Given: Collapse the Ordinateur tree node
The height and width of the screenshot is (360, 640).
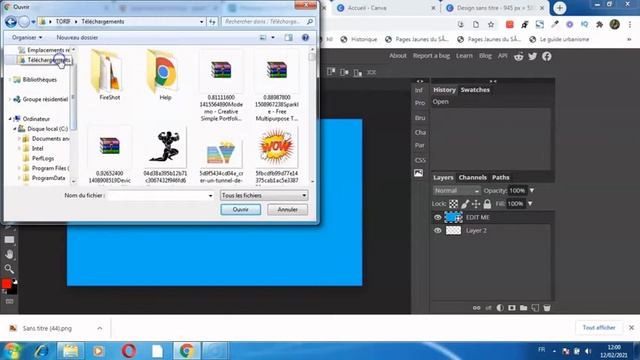Looking at the screenshot, I should click(x=10, y=119).
